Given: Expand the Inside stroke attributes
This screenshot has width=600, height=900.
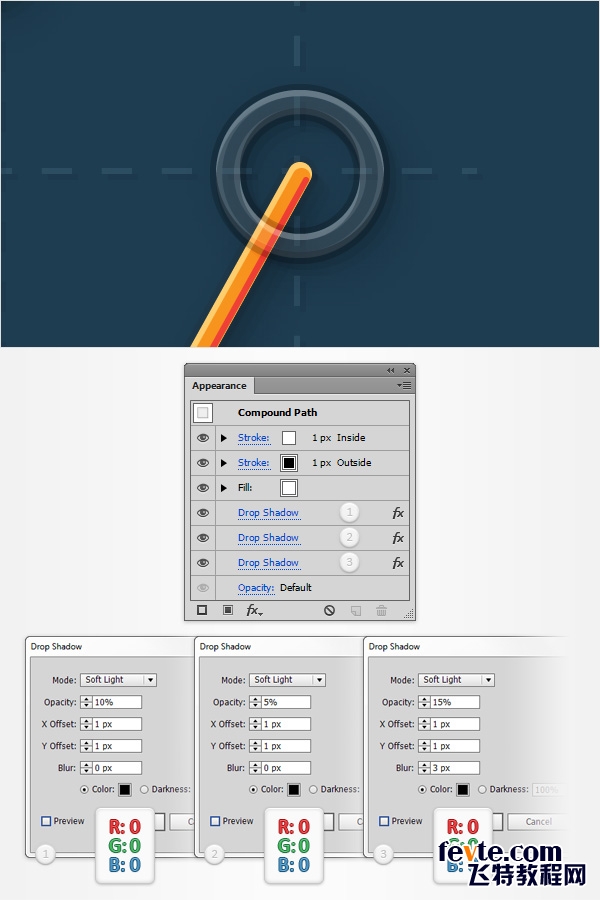Looking at the screenshot, I should [224, 438].
